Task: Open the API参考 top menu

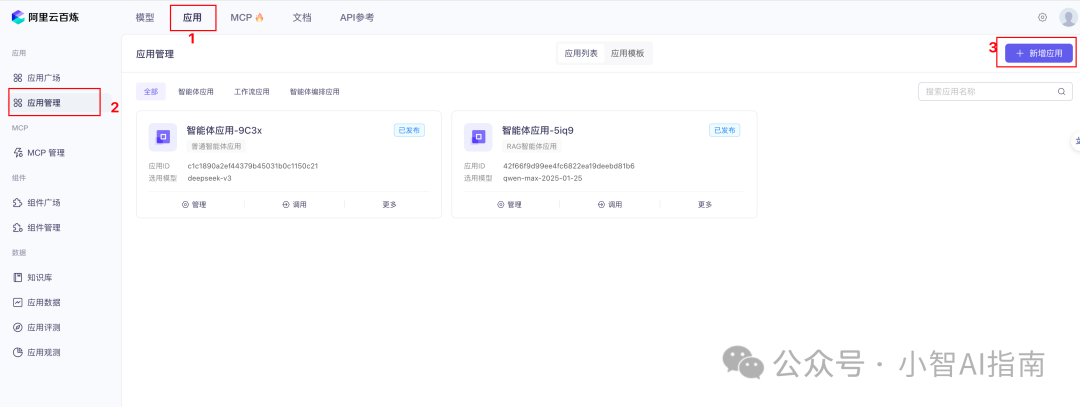Action: click(x=357, y=17)
